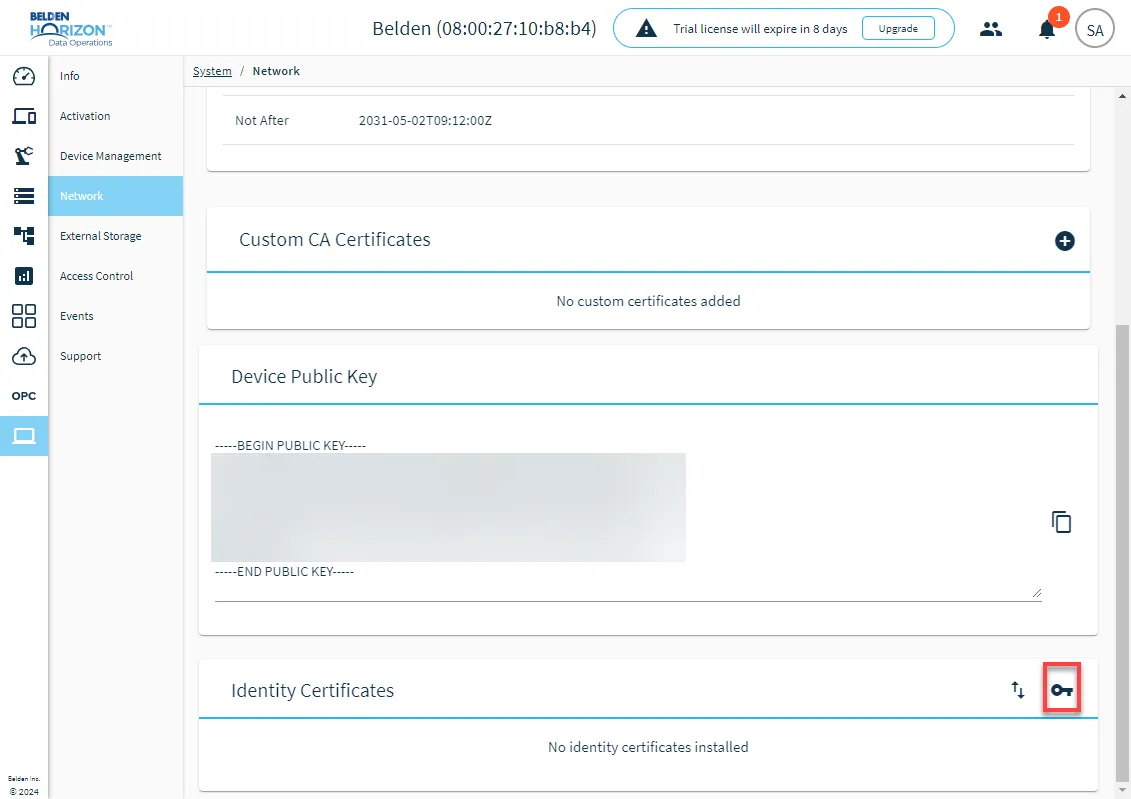Click the 'No custom certificates added' text

pyautogui.click(x=648, y=301)
